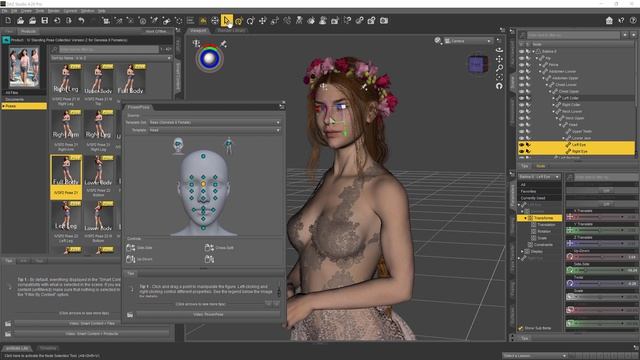Click the camera icon ending the main toolbar

(384, 20)
